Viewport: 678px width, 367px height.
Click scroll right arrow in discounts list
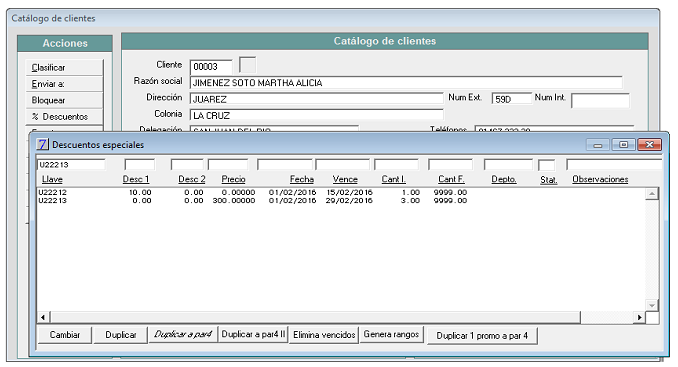(x=639, y=317)
